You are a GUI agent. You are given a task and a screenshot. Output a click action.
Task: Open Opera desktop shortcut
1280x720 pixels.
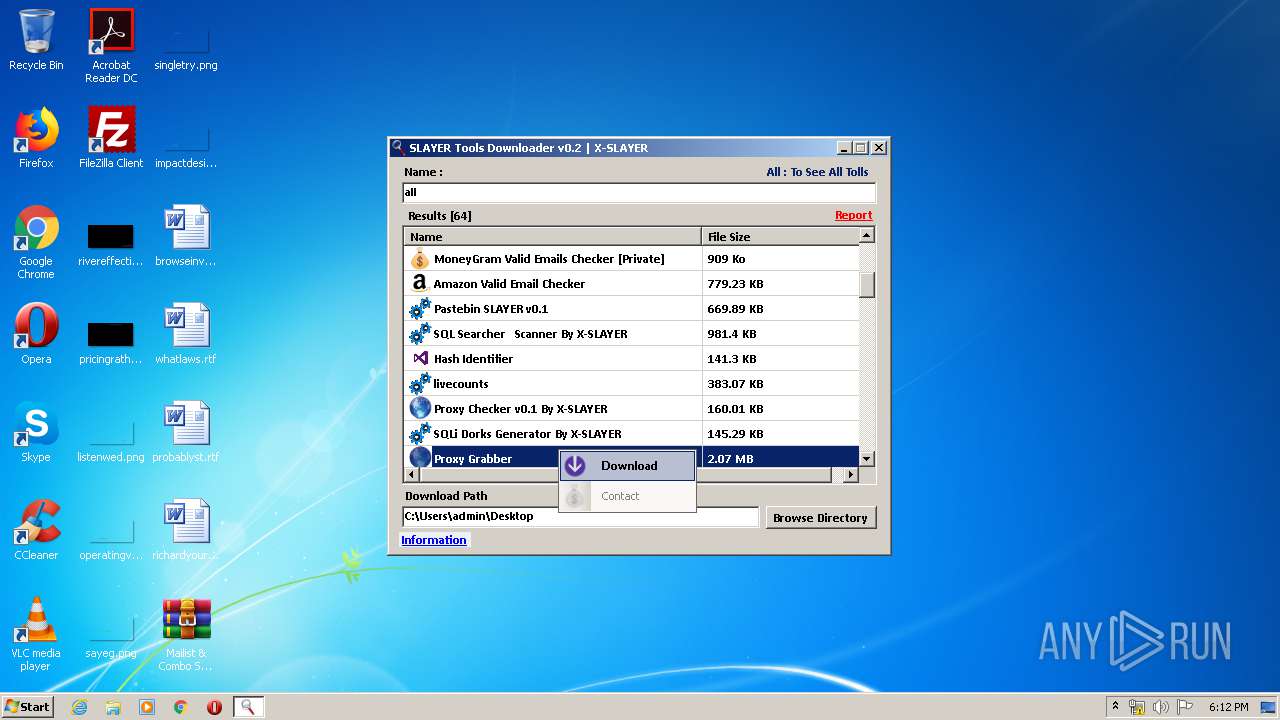[x=36, y=334]
